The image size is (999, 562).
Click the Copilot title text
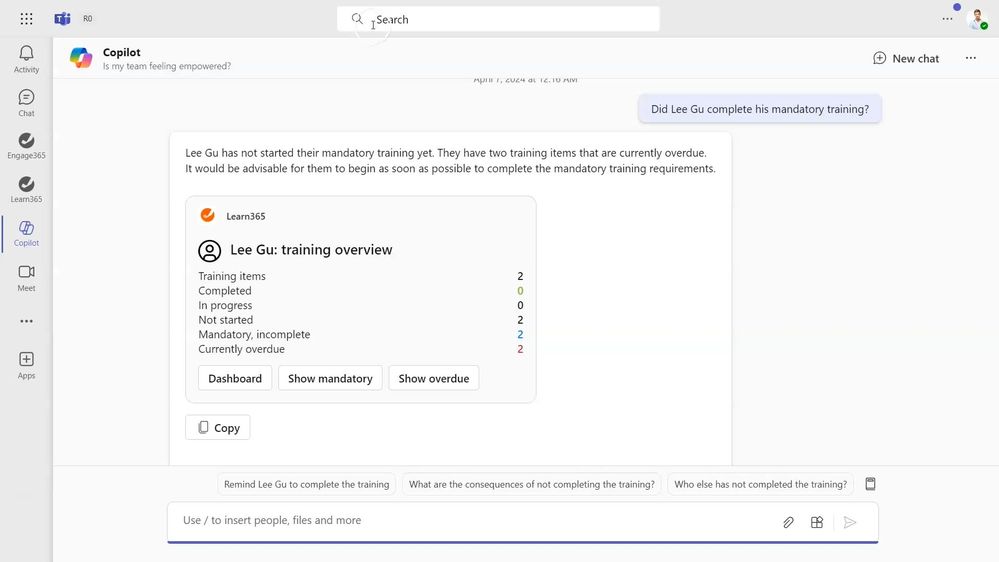click(x=122, y=52)
